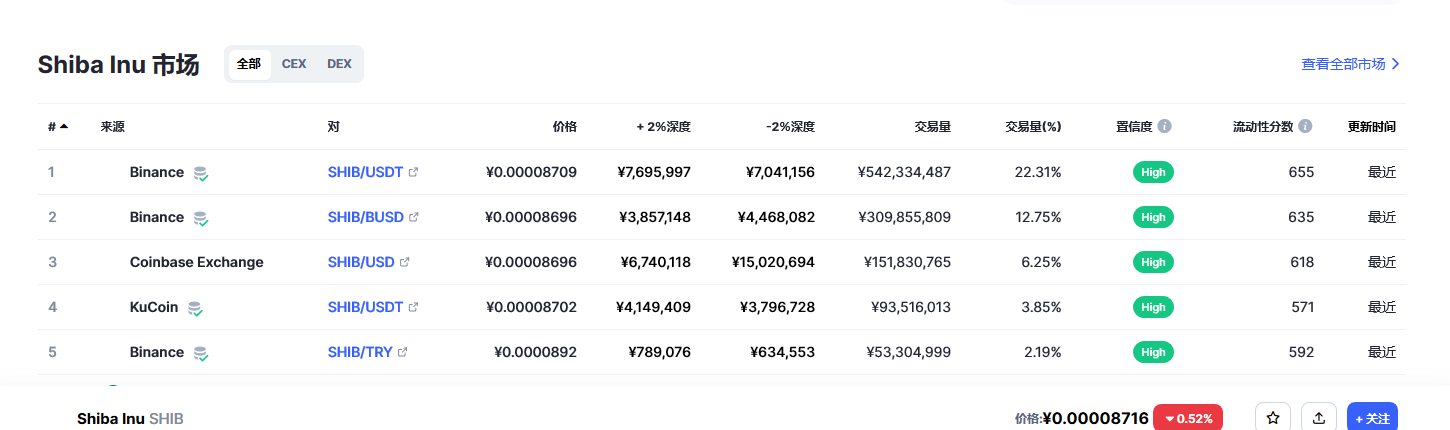Select the 全部 markets tab
The height and width of the screenshot is (430, 1450).
pyautogui.click(x=249, y=64)
